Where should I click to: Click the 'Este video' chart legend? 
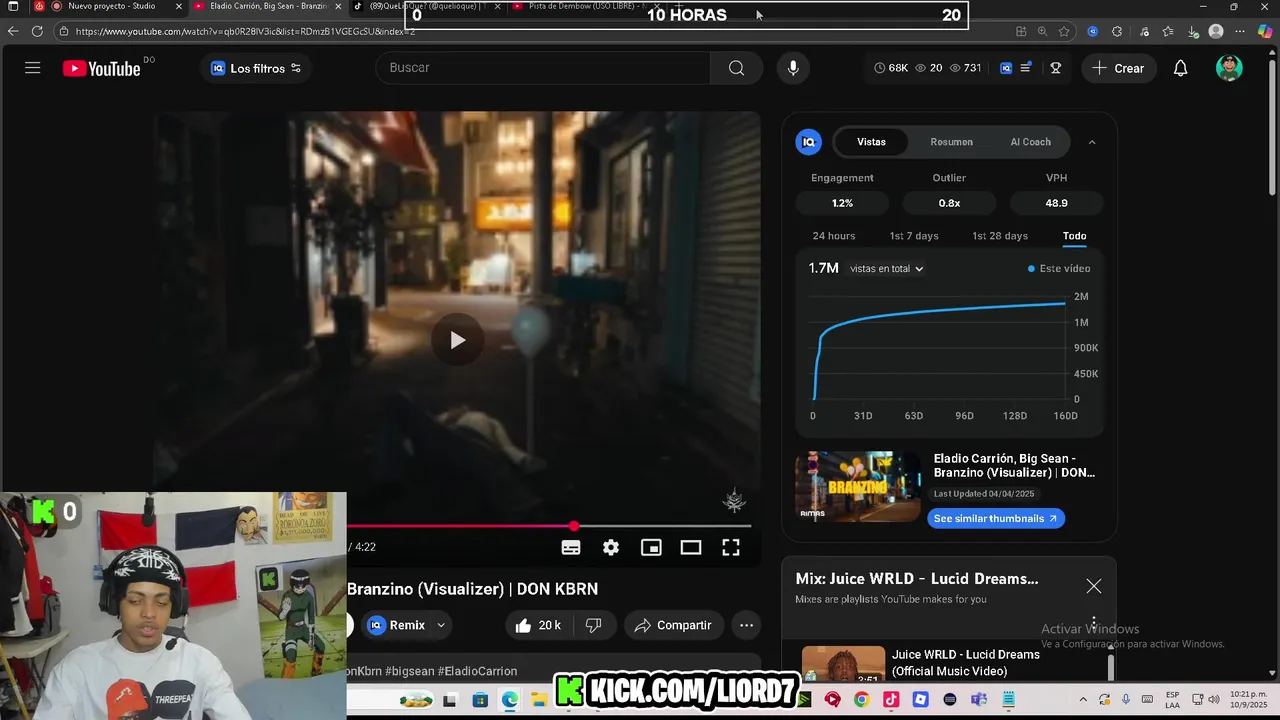click(1059, 268)
